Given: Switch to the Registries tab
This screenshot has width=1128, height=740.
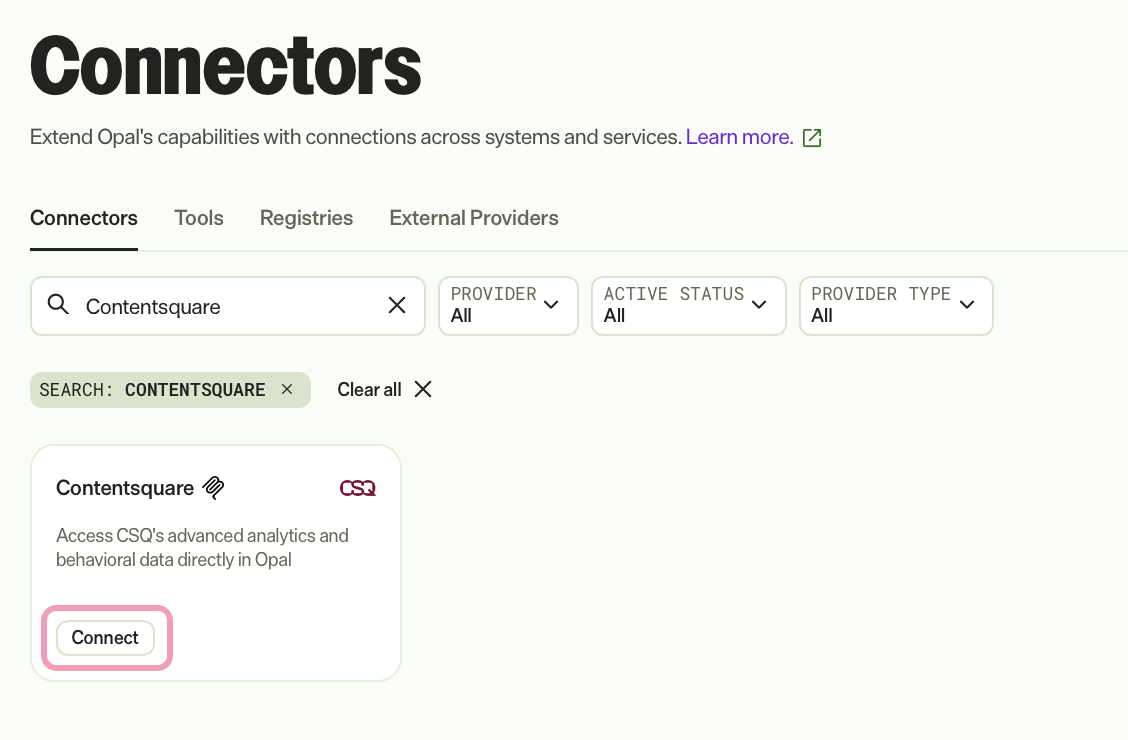Looking at the screenshot, I should [306, 218].
